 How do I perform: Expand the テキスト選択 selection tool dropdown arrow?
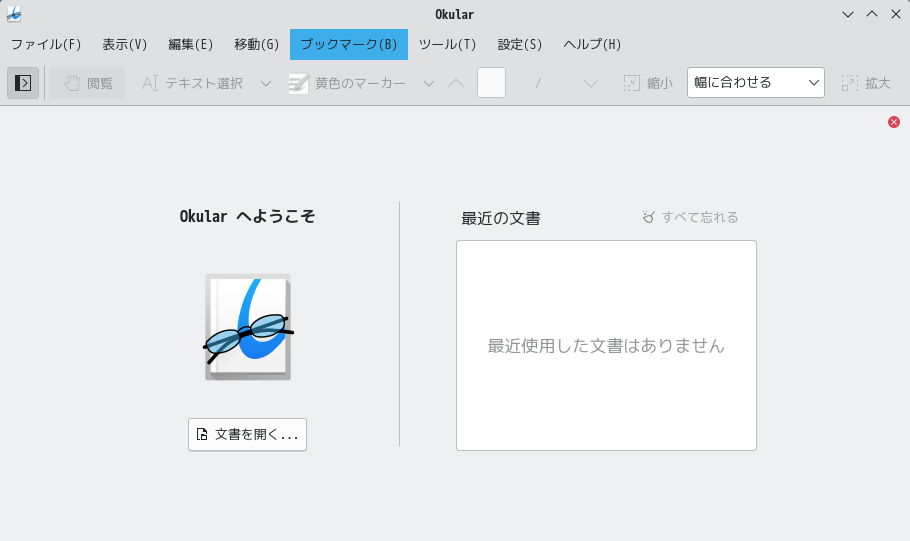[266, 84]
